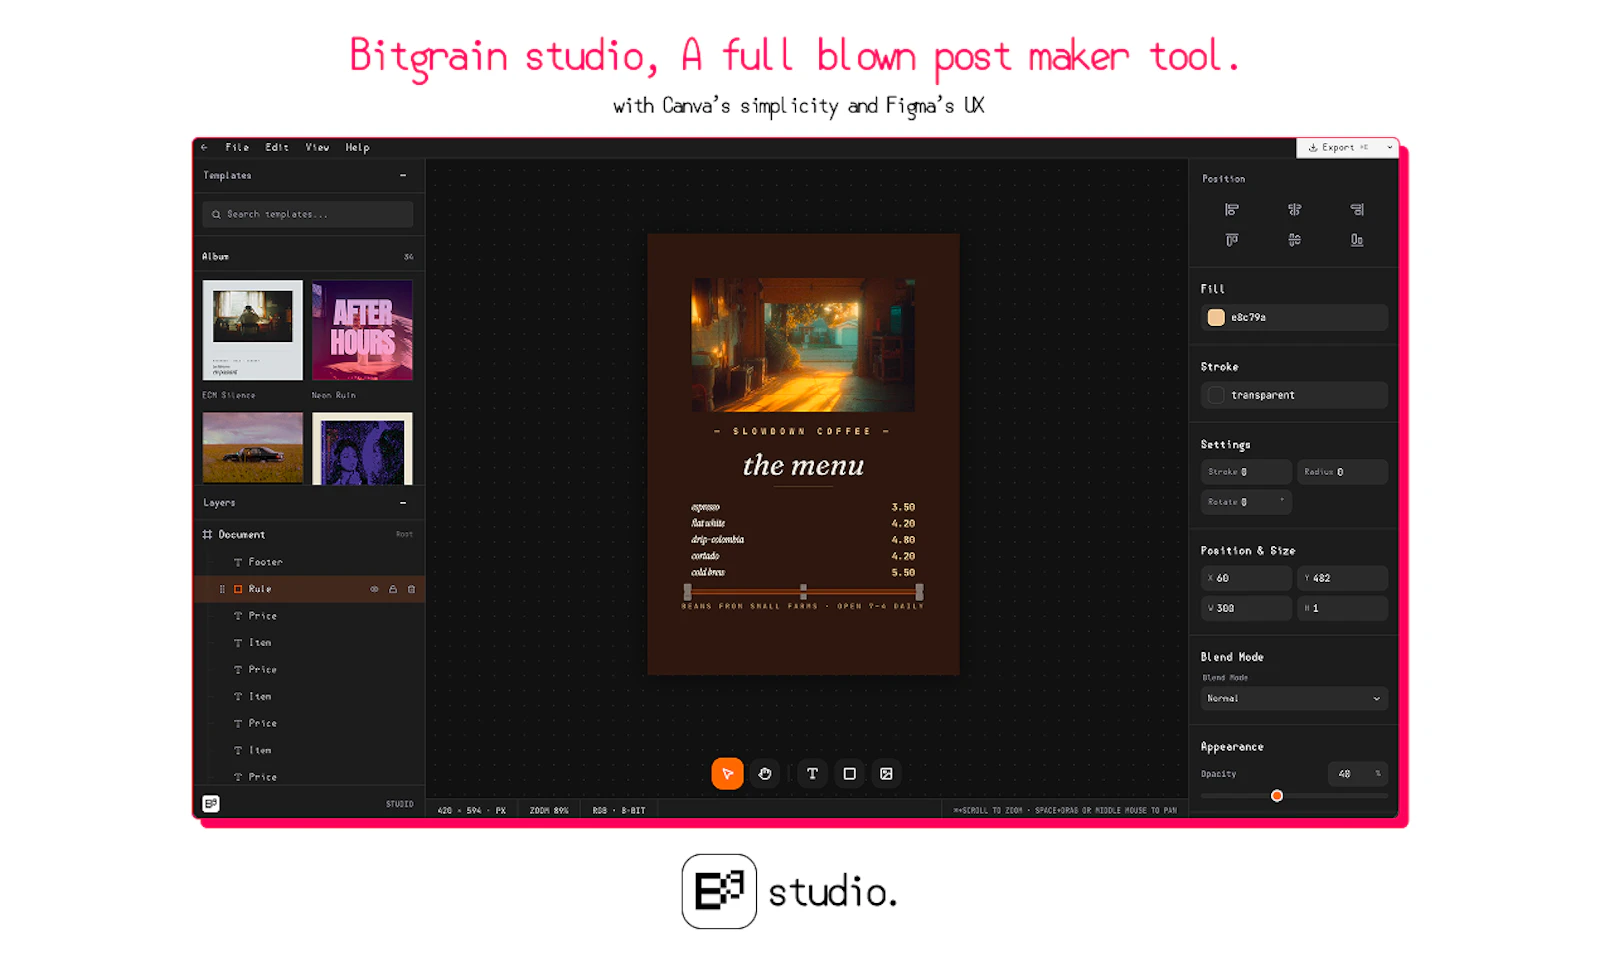
Task: Click the Opacity percentage field 48
Action: [1357, 773]
